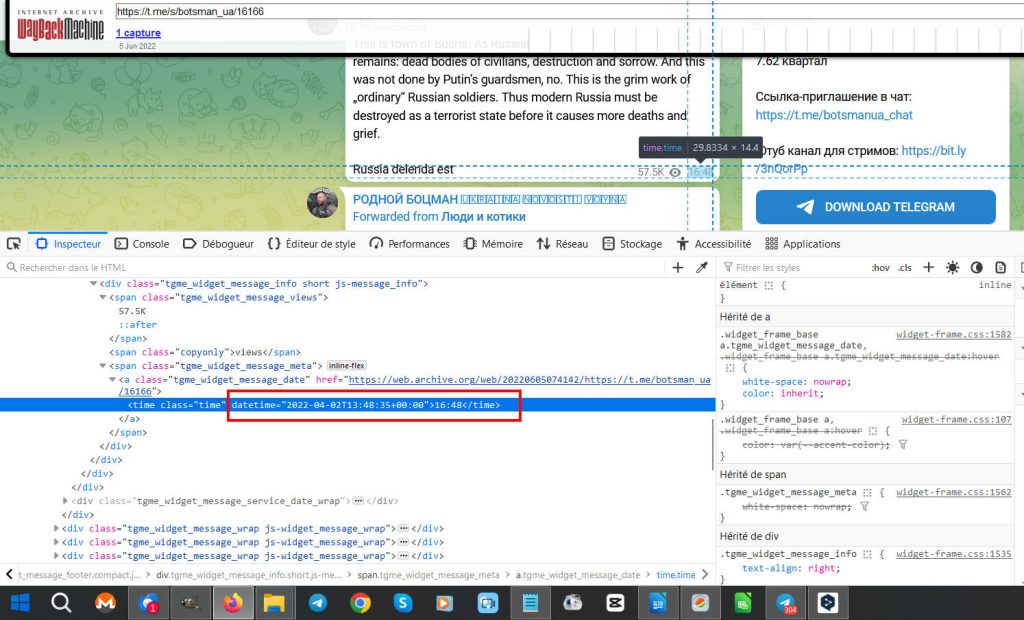This screenshot has height=620, width=1024.
Task: Collapse the tgme_widget_message_date anchor node
Action: pyautogui.click(x=112, y=380)
